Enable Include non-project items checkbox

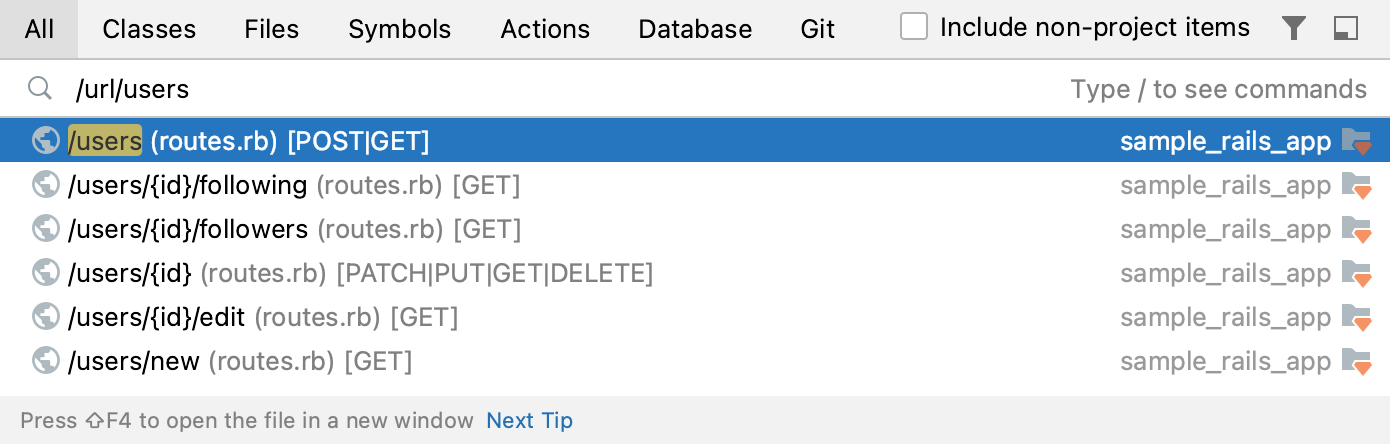click(x=914, y=27)
